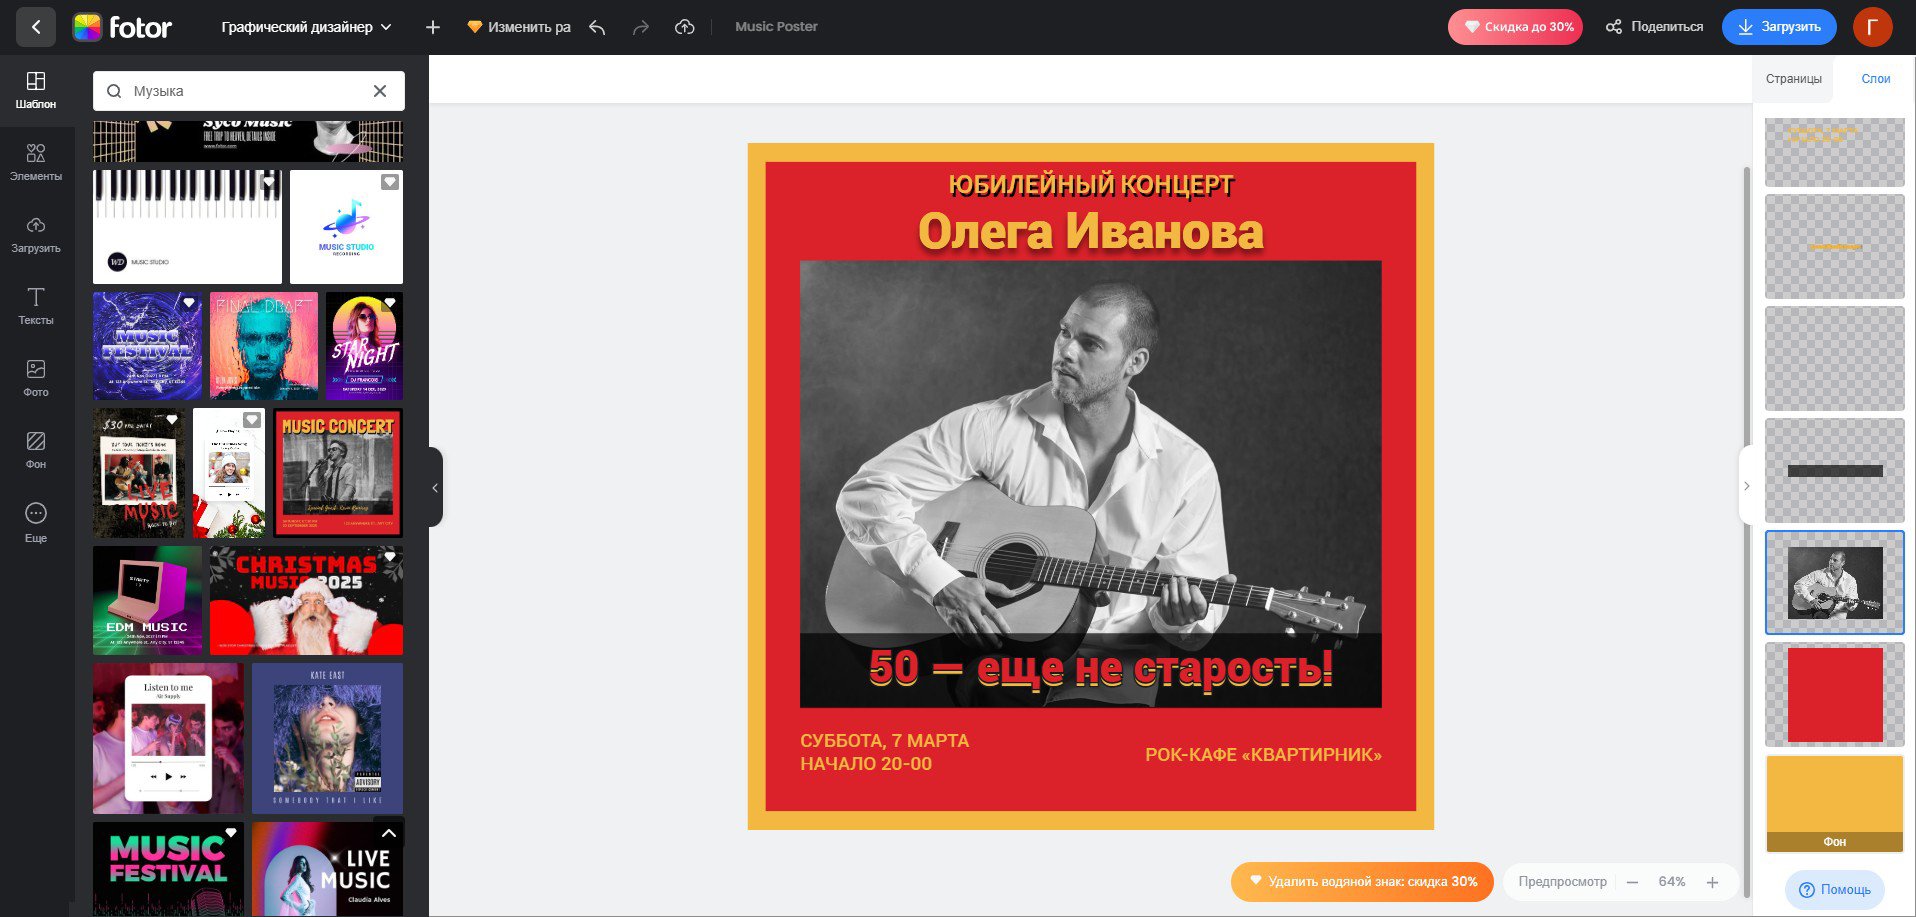Screen dimensions: 1916x917
Task: Switch to the Страницы tab
Action: pyautogui.click(x=1793, y=79)
